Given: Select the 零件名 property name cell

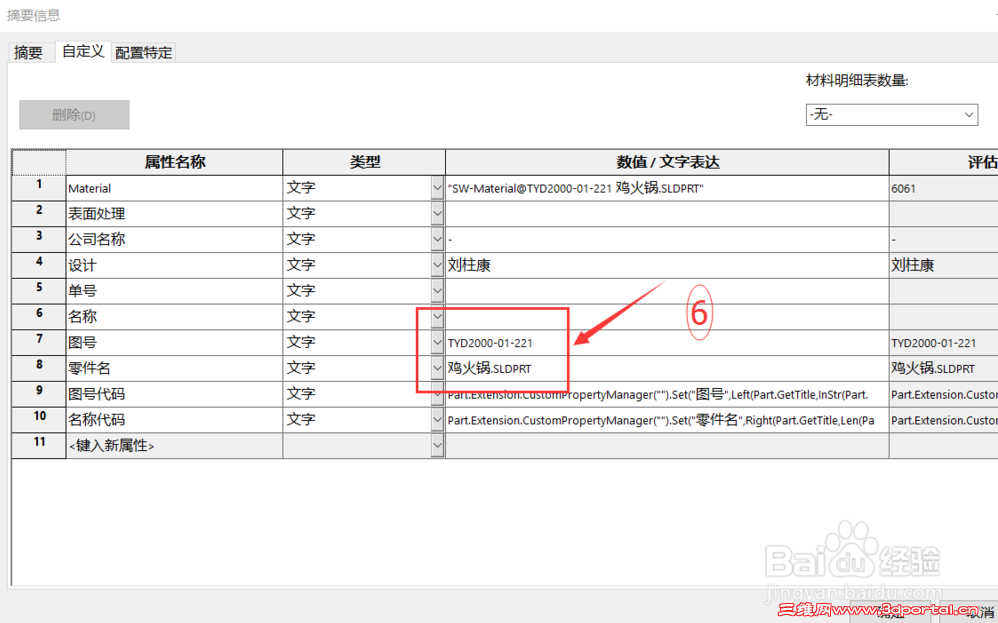Looking at the screenshot, I should [x=174, y=368].
